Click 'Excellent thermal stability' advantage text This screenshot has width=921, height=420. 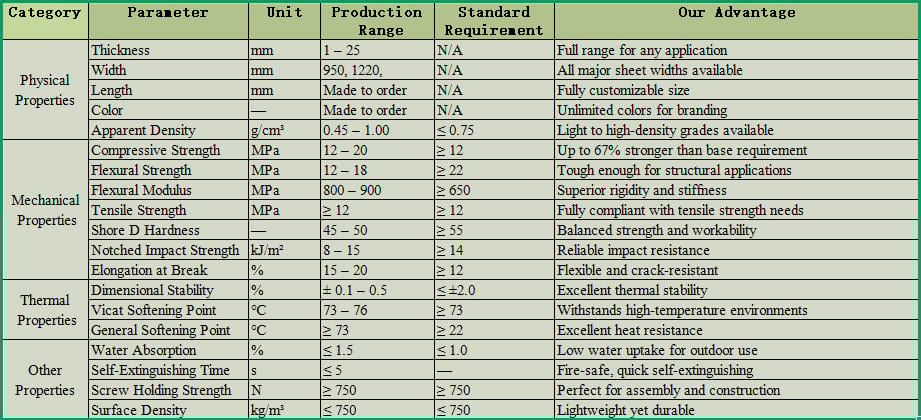[x=632, y=290]
